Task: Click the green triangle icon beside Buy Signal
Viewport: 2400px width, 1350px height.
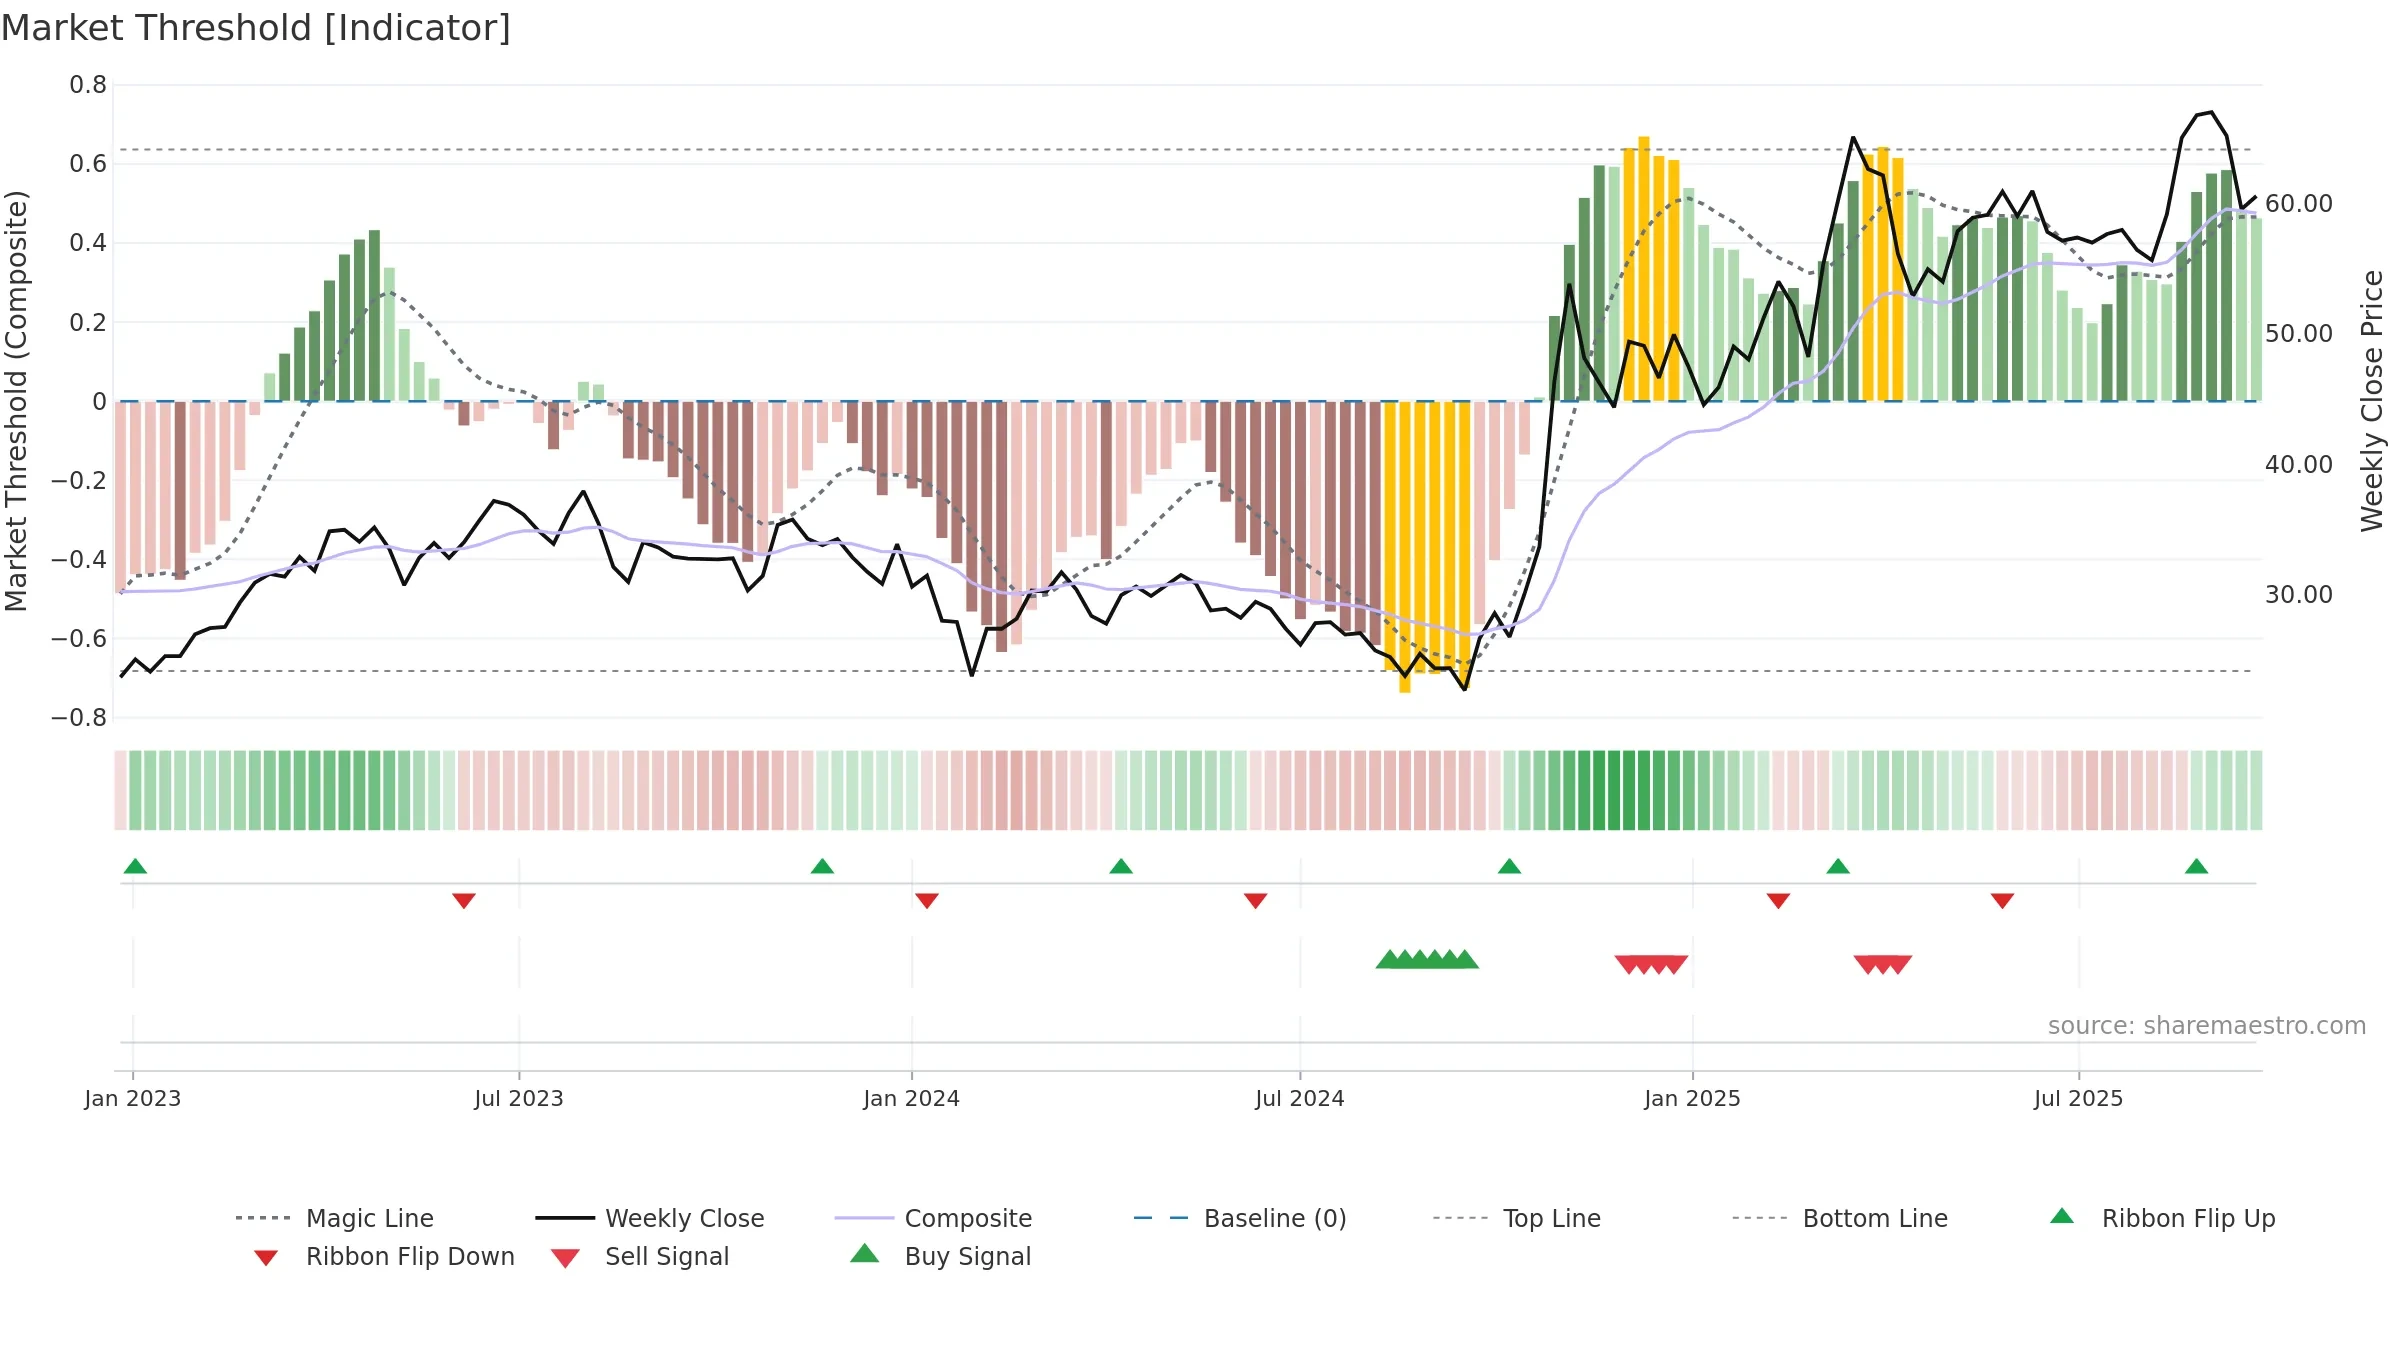Action: [864, 1253]
